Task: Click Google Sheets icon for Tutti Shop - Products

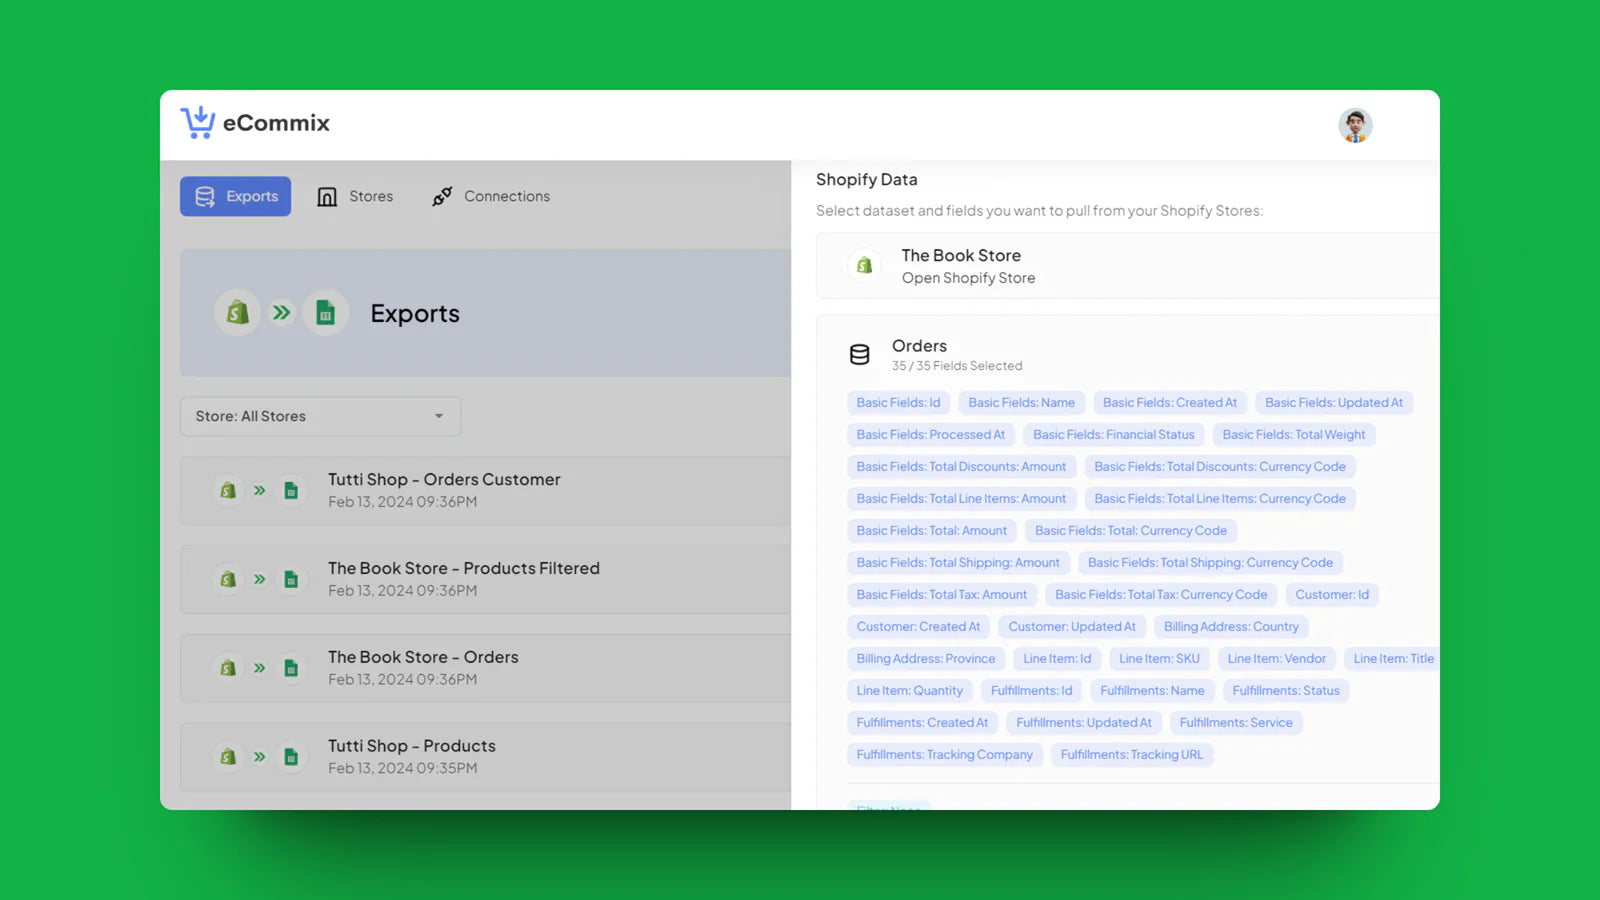Action: point(291,757)
